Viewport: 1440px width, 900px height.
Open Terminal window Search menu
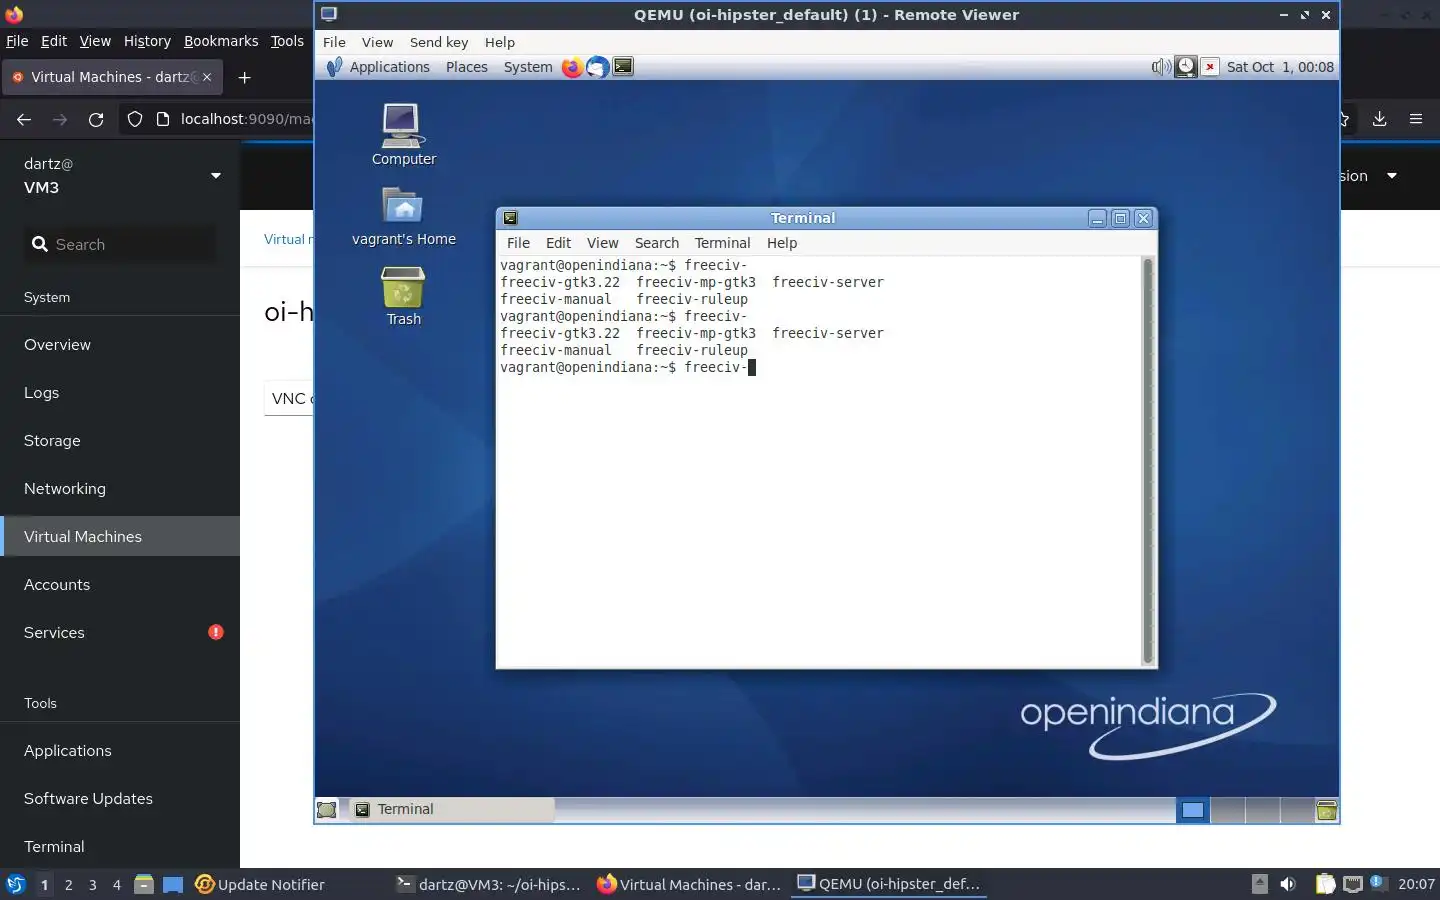tap(656, 243)
